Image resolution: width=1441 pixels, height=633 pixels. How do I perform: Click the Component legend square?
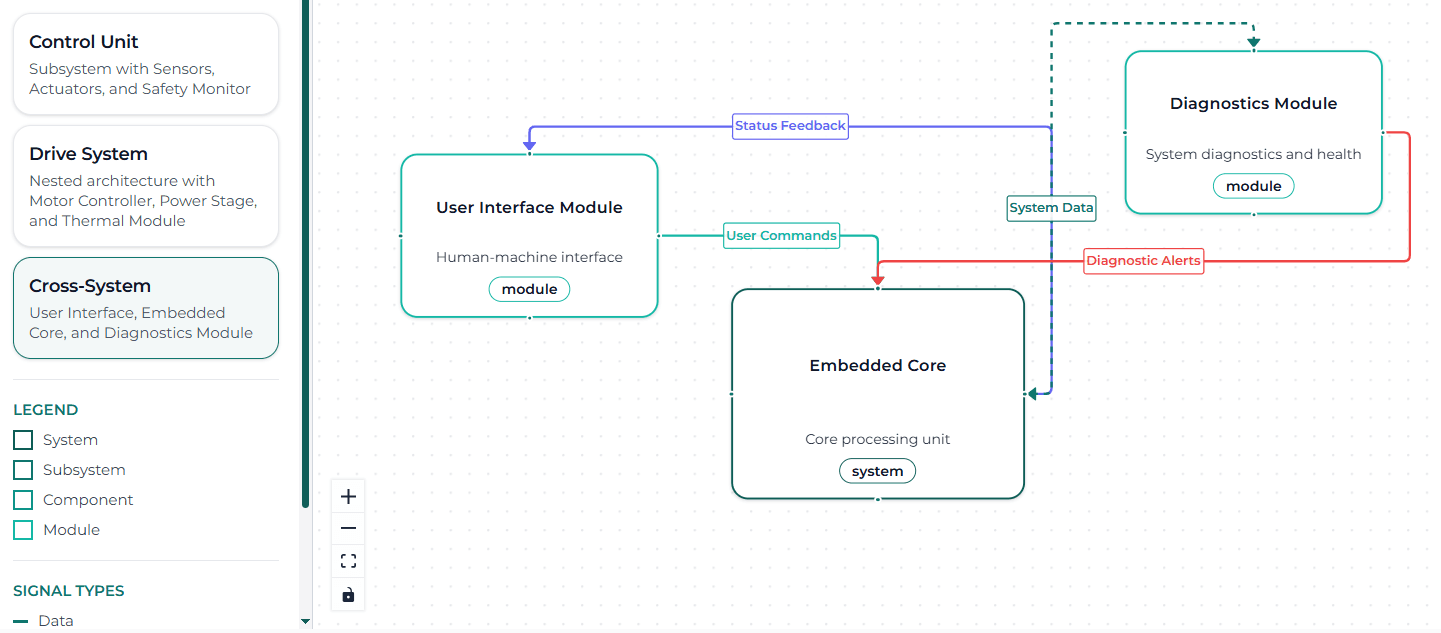[23, 500]
